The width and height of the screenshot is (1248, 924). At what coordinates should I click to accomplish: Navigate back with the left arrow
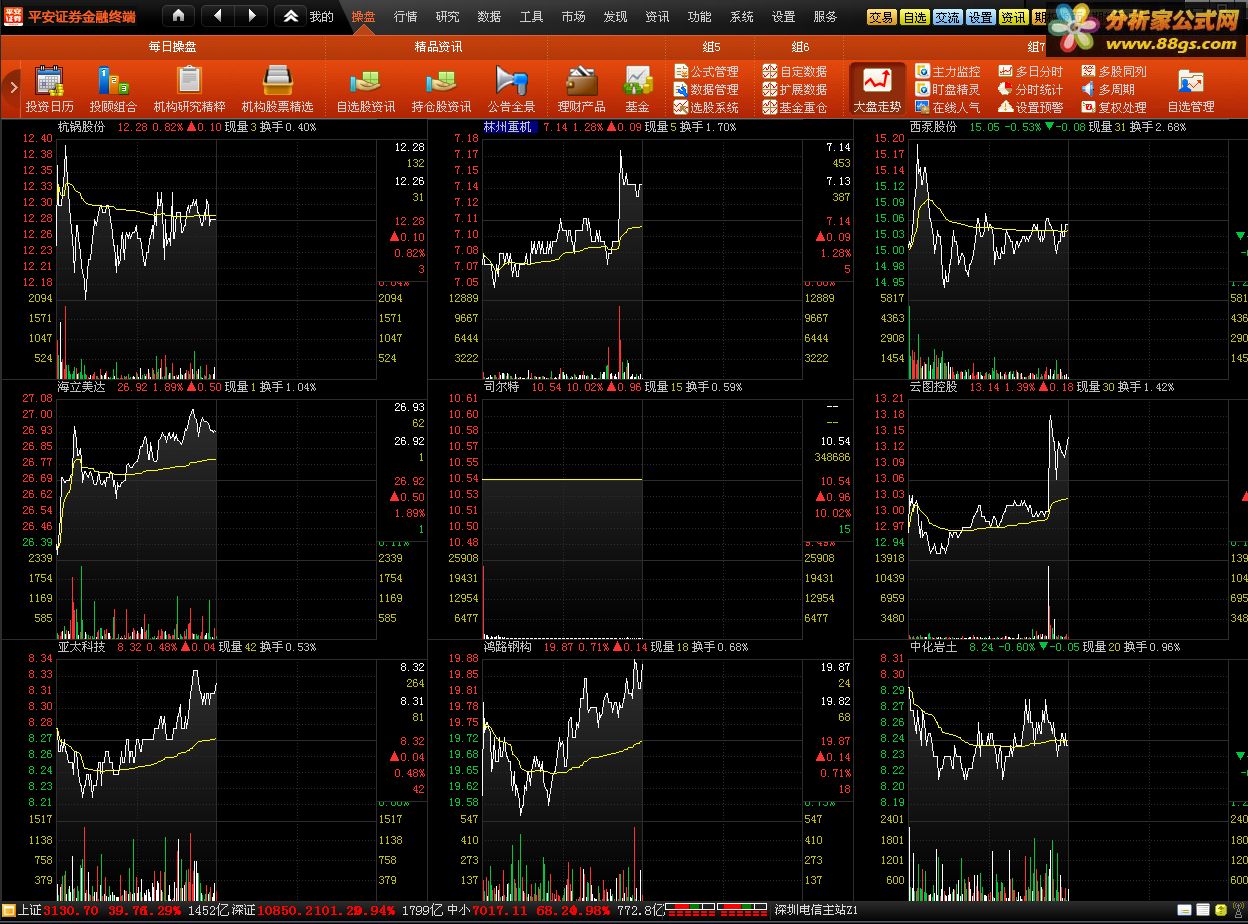click(218, 16)
